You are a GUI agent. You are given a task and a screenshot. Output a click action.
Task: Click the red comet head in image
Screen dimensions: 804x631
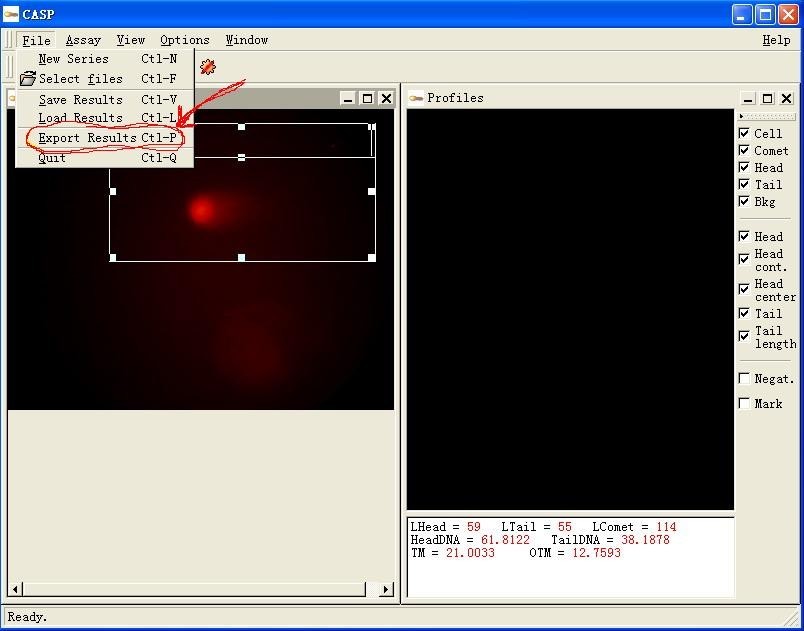[x=202, y=210]
